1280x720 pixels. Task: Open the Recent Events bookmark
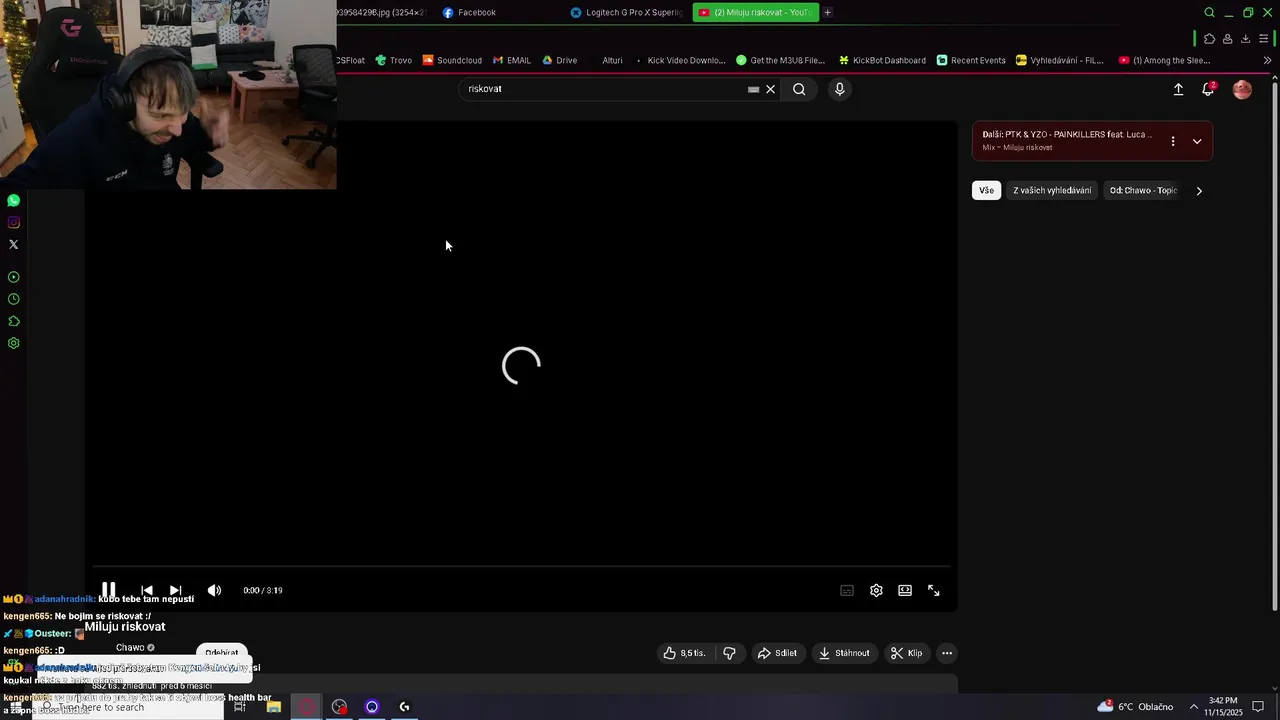[x=971, y=60]
